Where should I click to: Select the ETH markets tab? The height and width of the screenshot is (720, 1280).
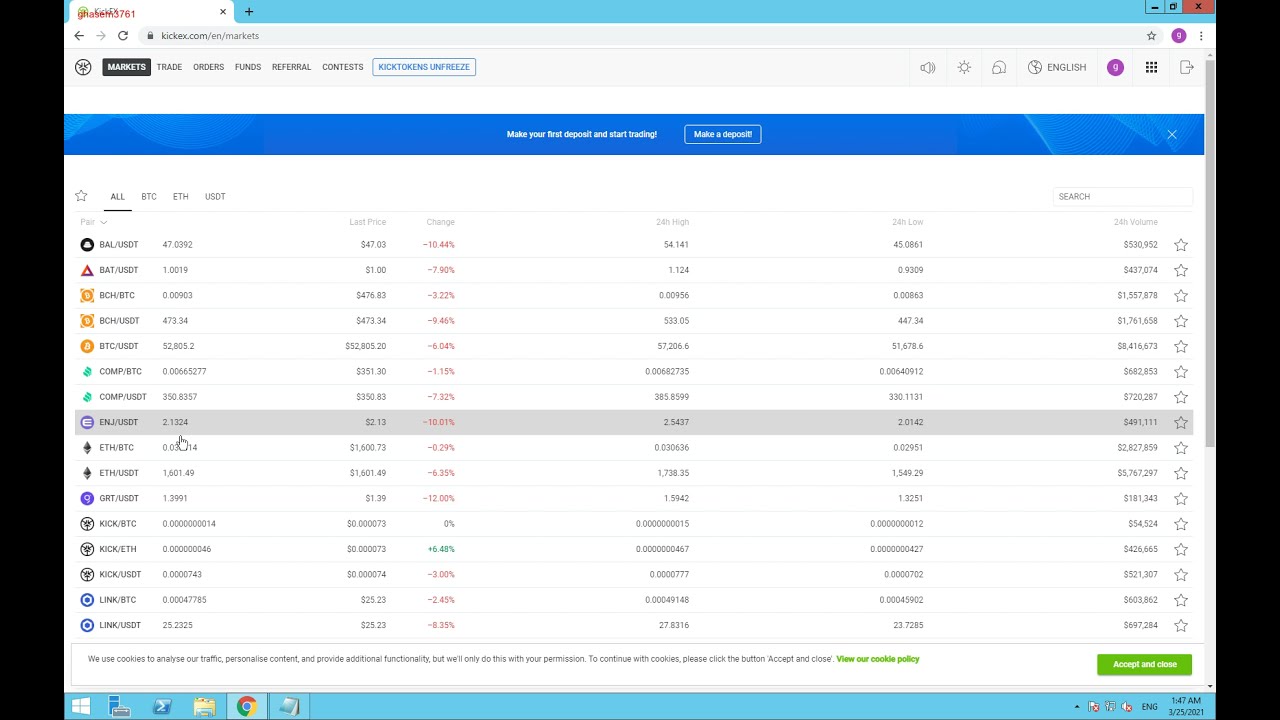[181, 197]
